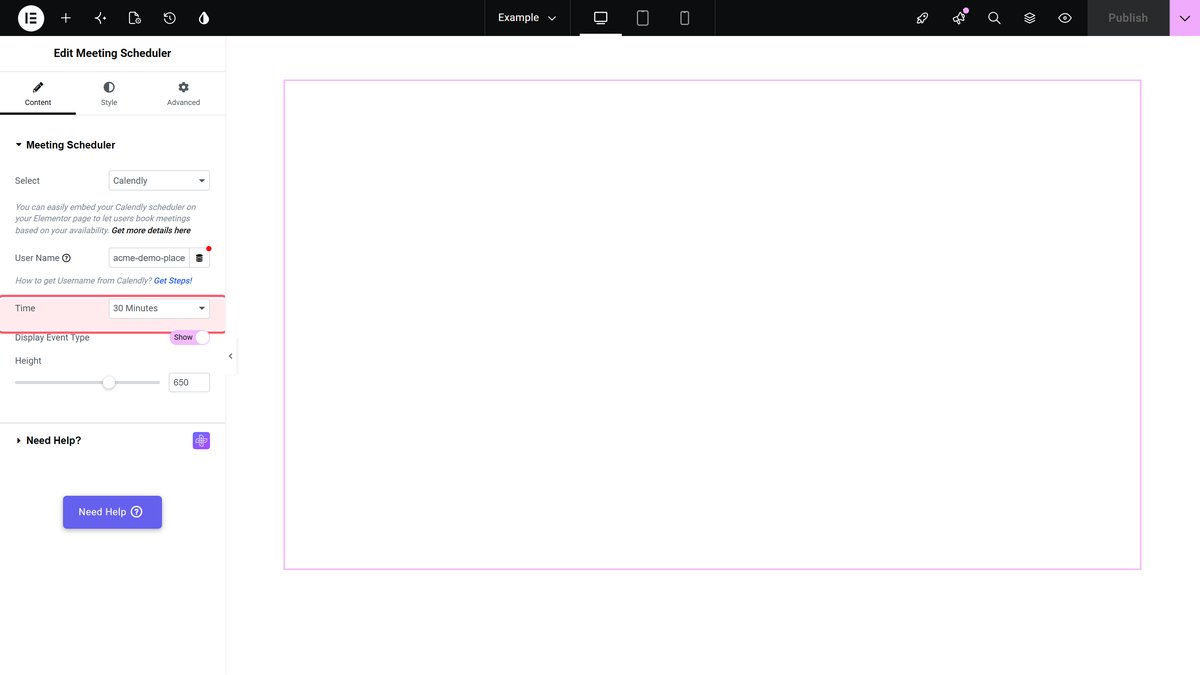Viewport: 1200px width, 675px height.
Task: Switch to the Content tab
Action: [x=38, y=94]
